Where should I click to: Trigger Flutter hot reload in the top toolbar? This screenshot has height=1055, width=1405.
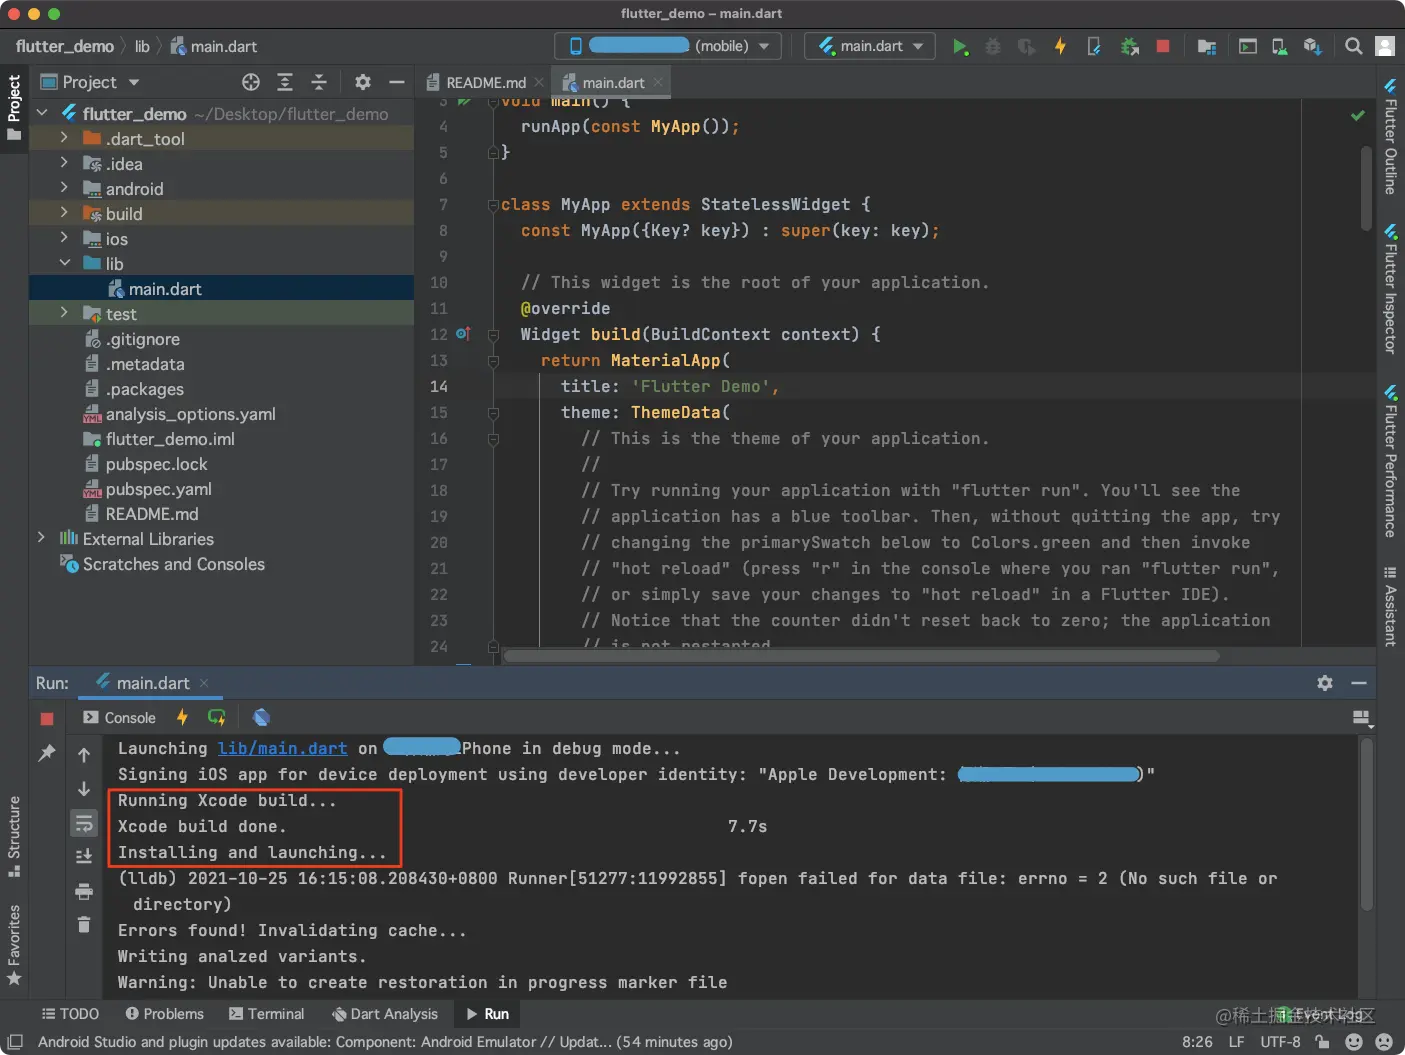click(1060, 46)
